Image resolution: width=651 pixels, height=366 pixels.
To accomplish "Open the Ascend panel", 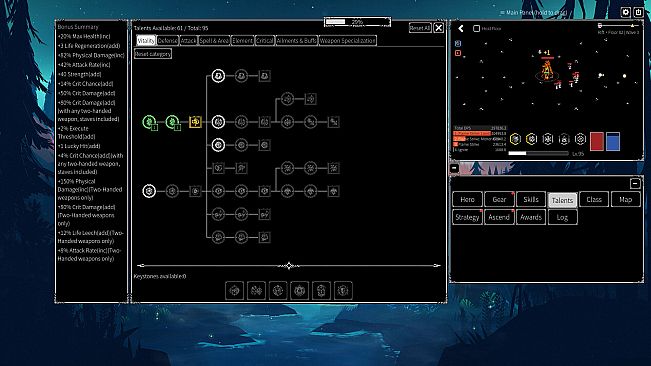I will (x=499, y=217).
